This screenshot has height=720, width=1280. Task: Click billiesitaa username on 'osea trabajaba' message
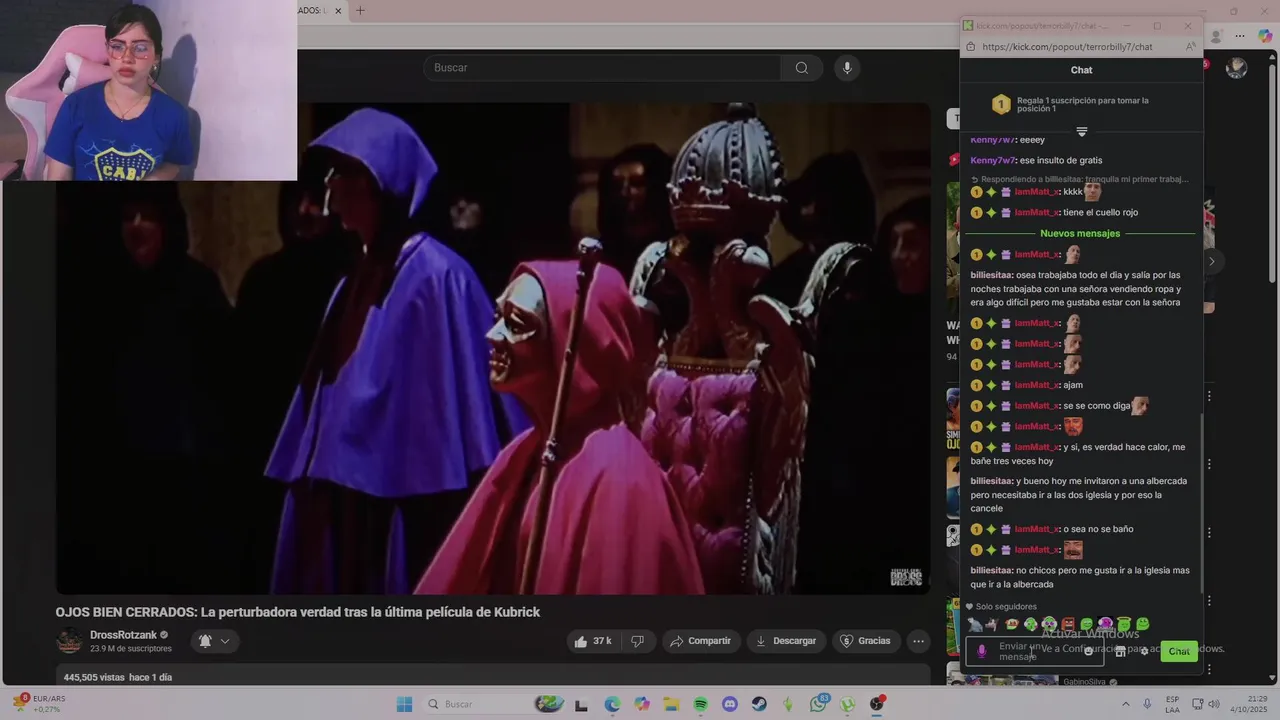991,275
